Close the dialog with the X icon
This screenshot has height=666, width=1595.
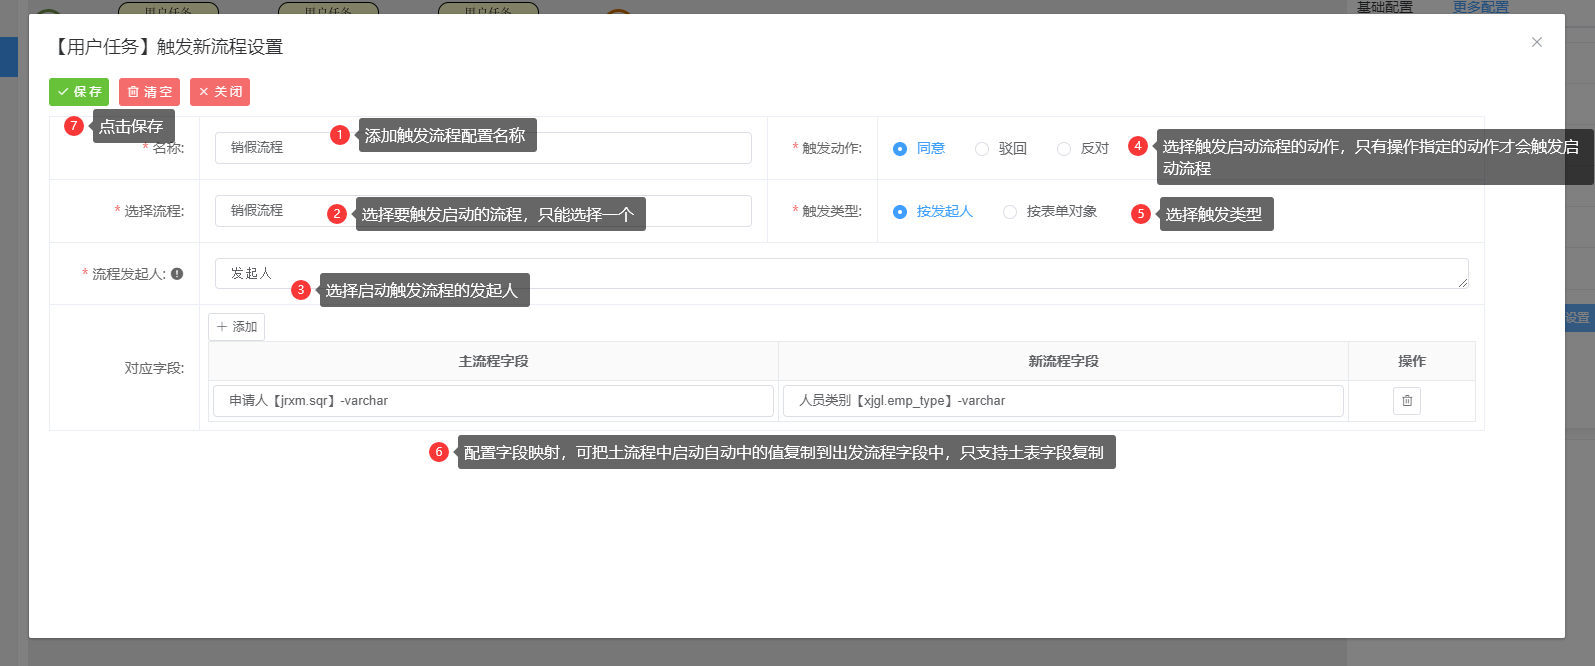point(1536,42)
